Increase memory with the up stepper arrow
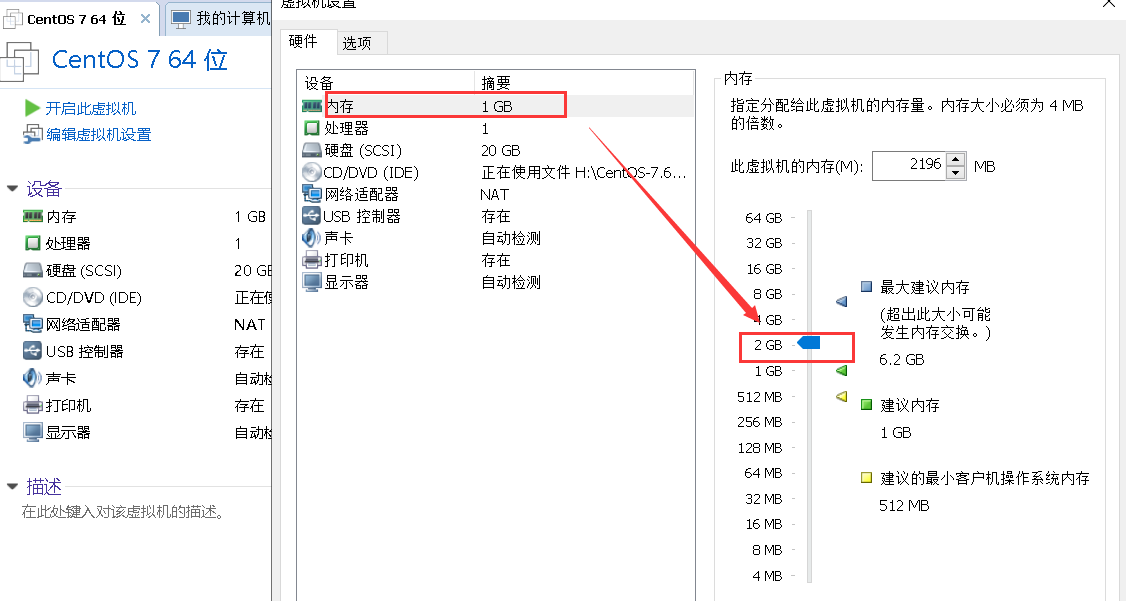The image size is (1126, 601). (956, 159)
